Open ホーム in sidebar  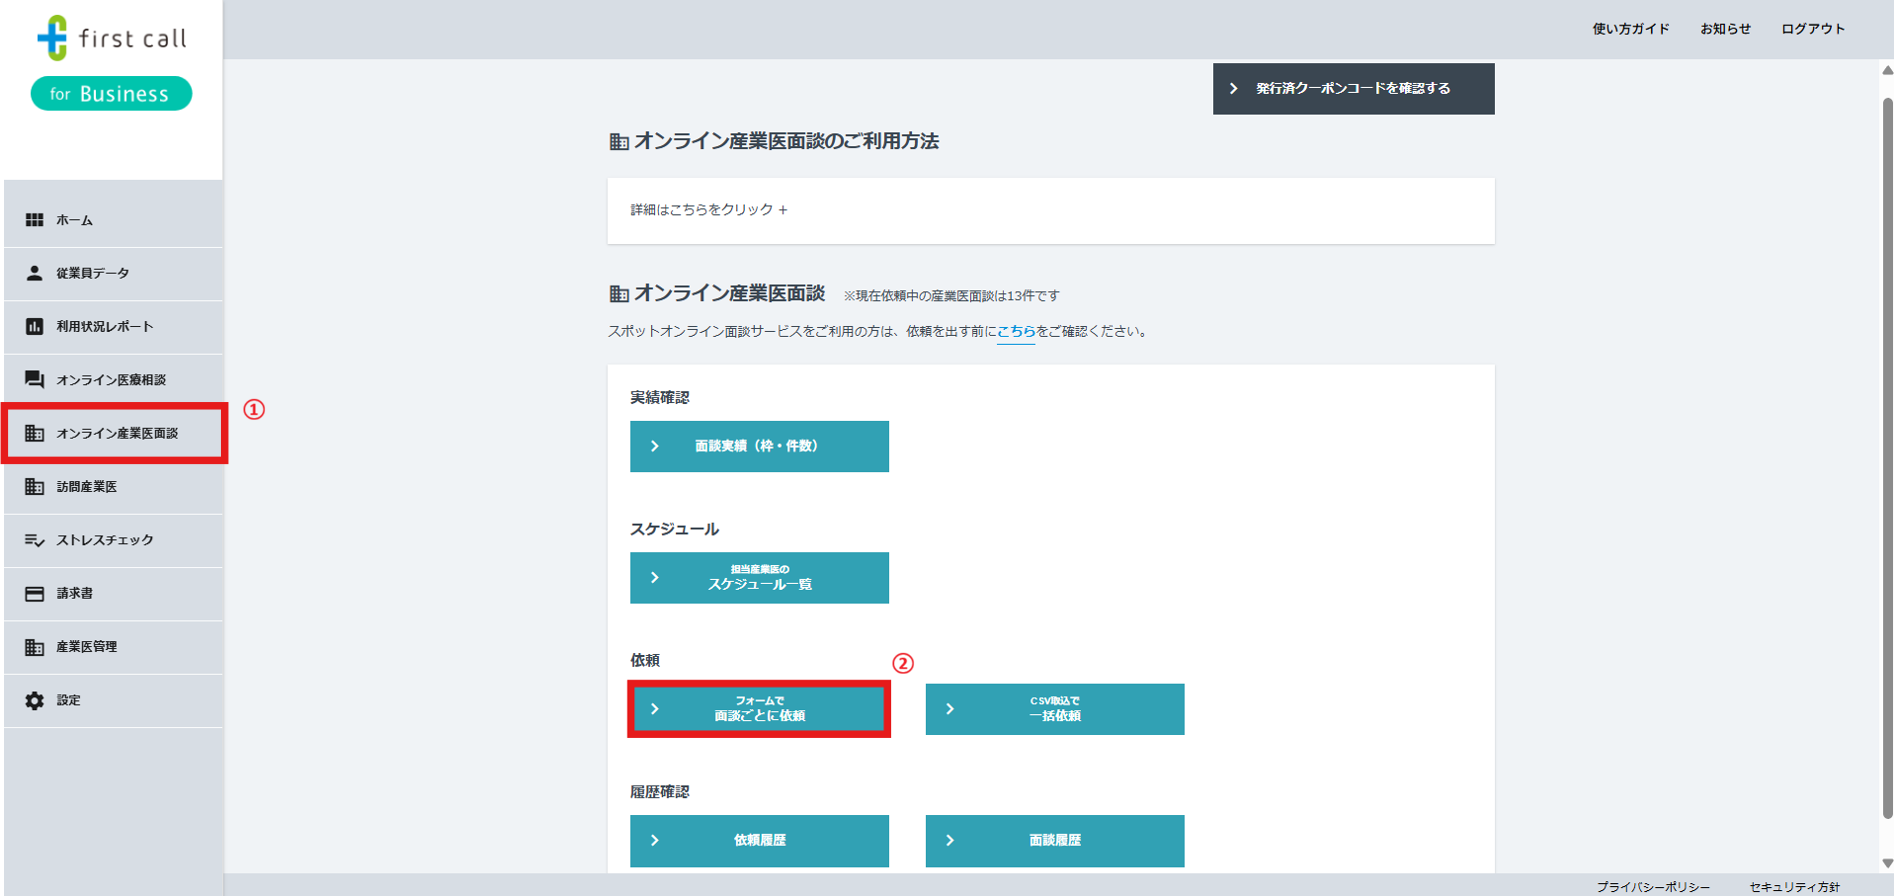[x=113, y=220]
